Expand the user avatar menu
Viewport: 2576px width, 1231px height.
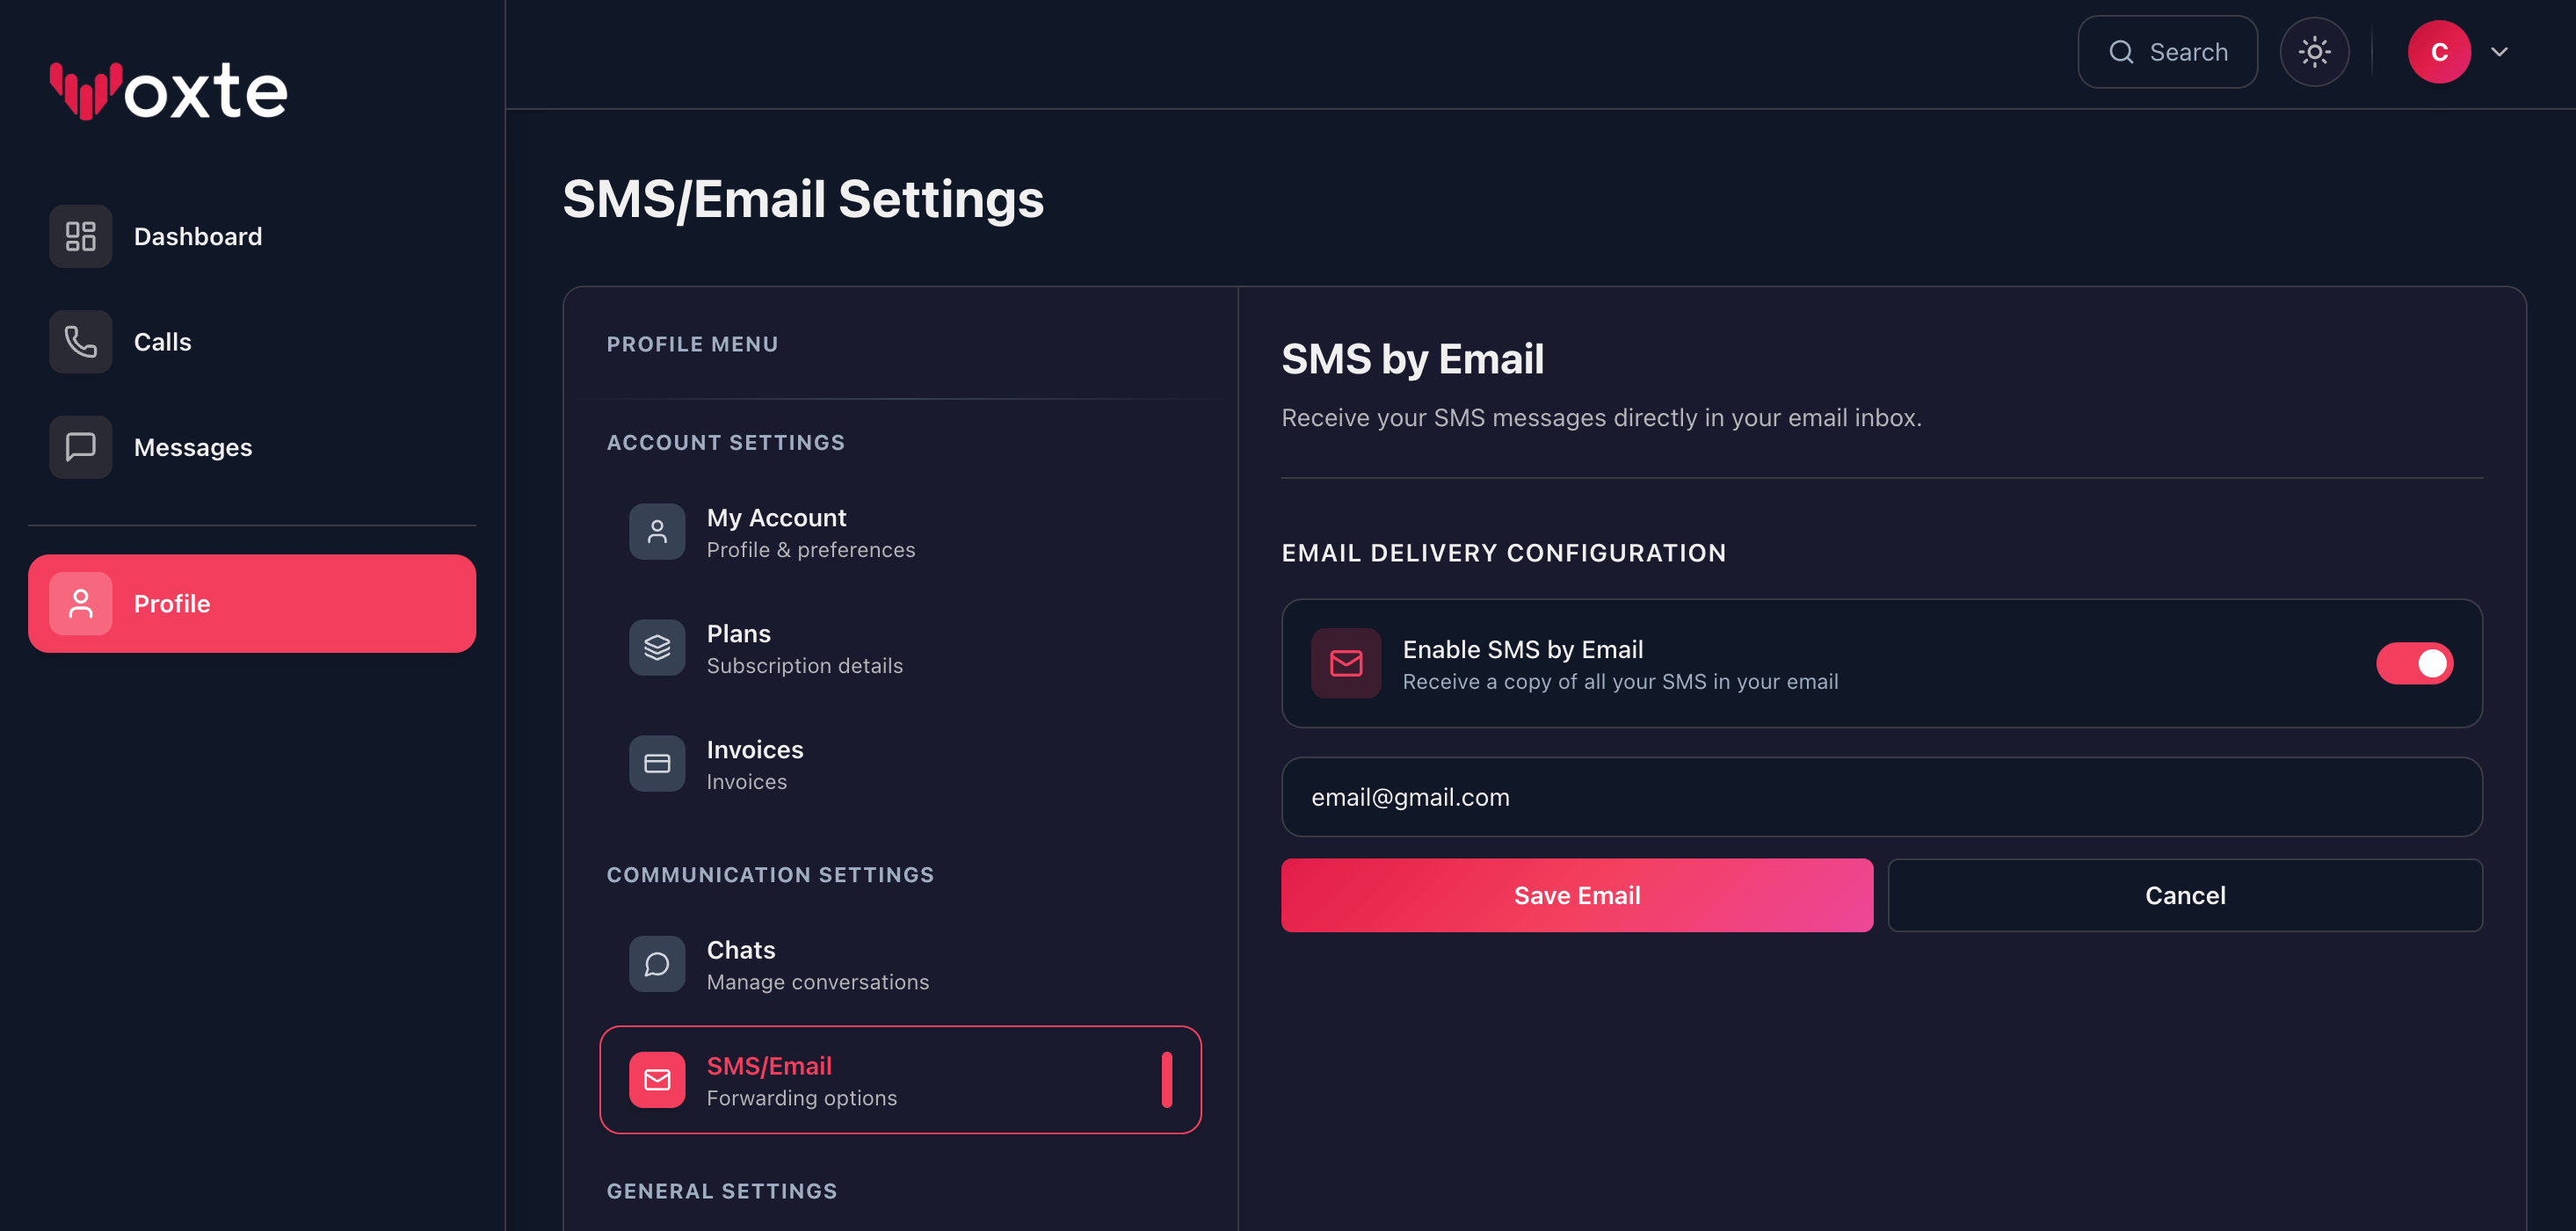pos(2440,51)
